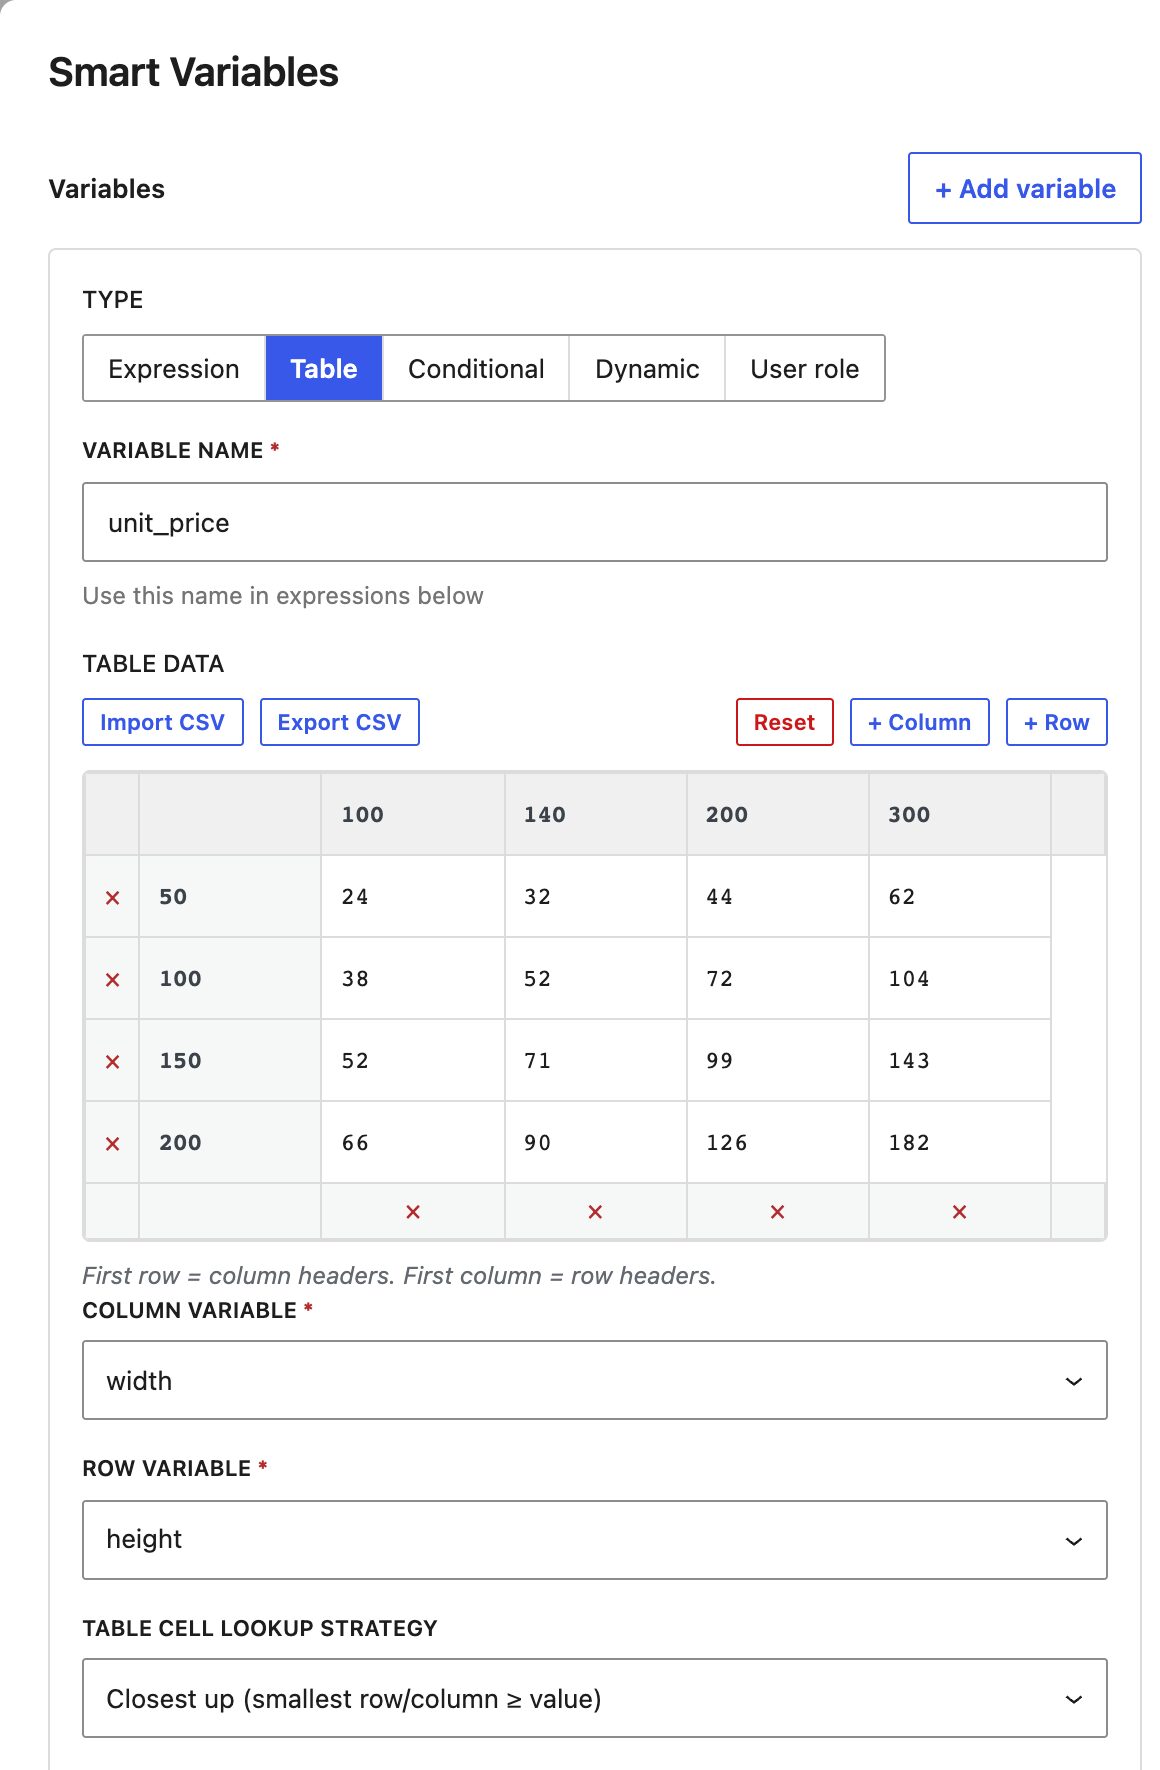Click the table cell containing 143
This screenshot has height=1770, width=1160.
[x=959, y=1061]
